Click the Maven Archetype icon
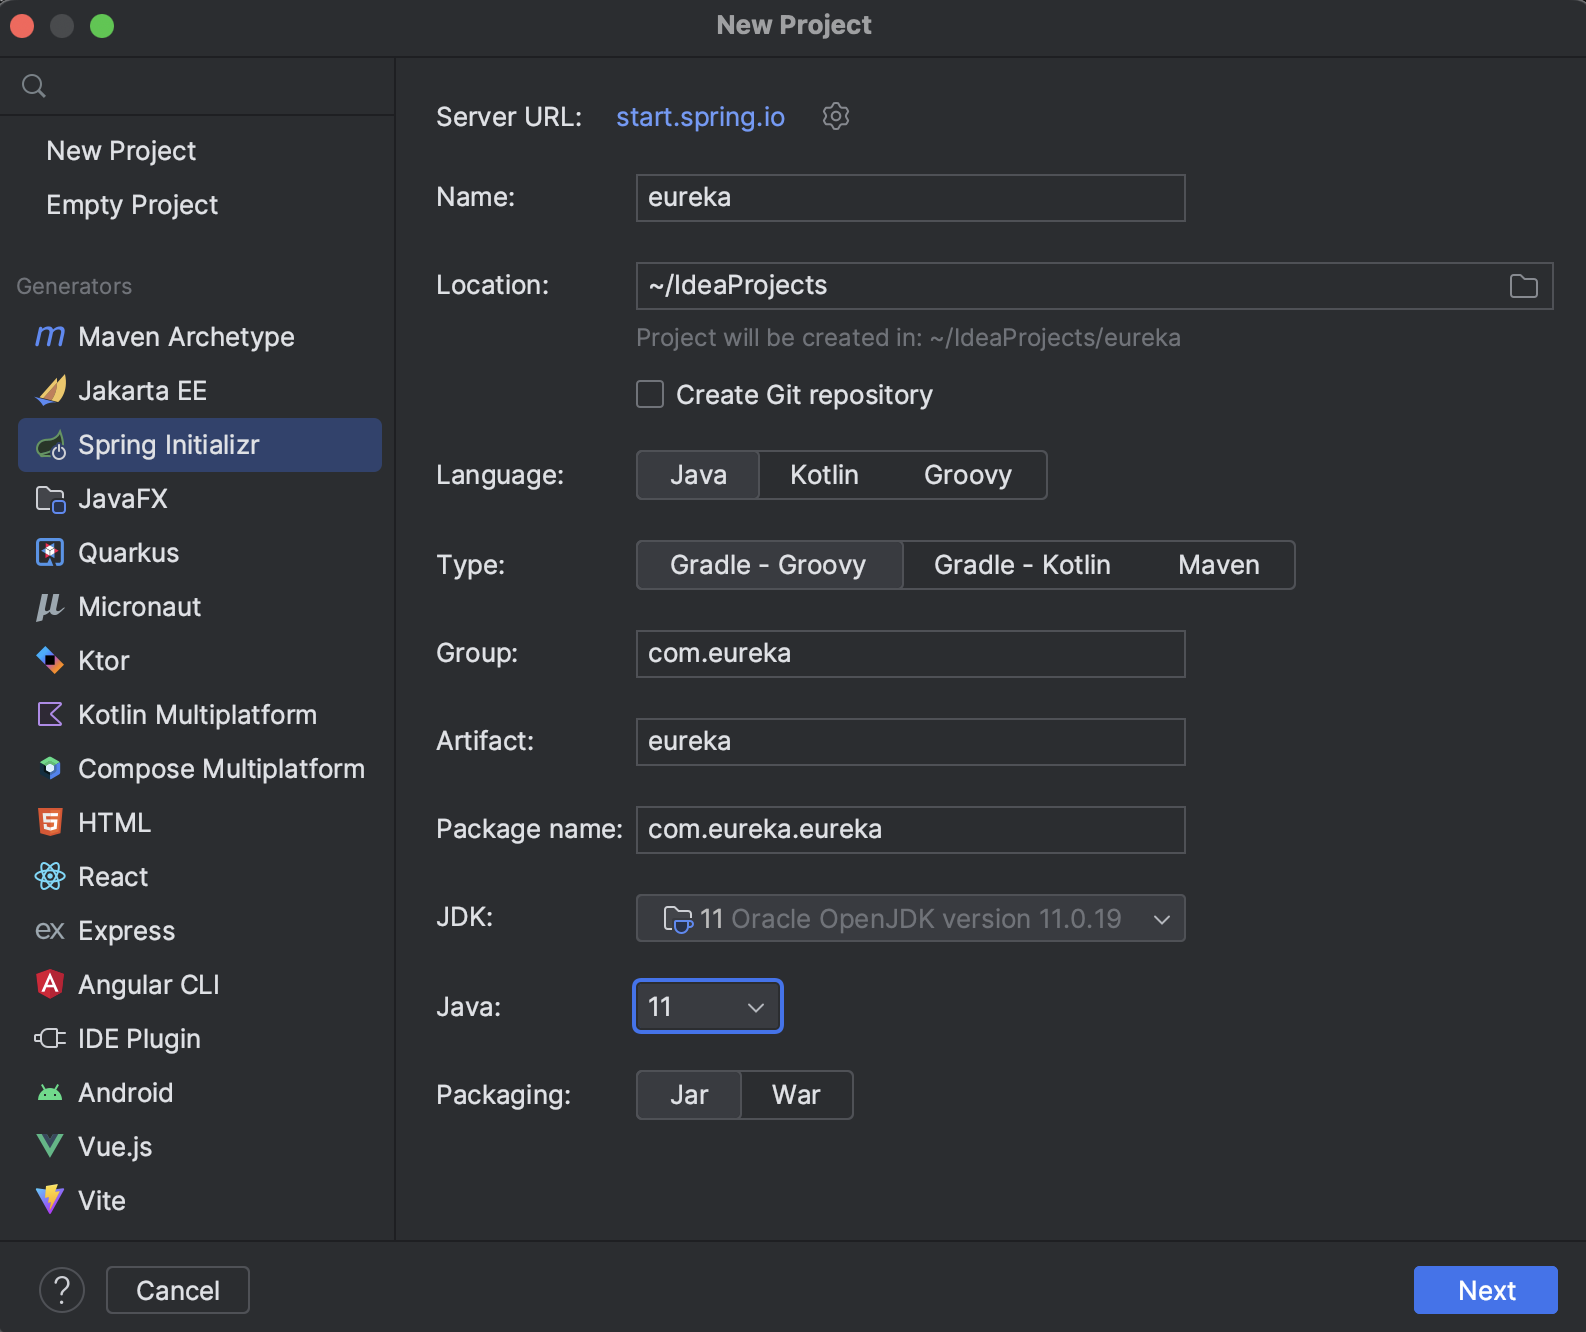The height and width of the screenshot is (1332, 1586). click(x=50, y=337)
